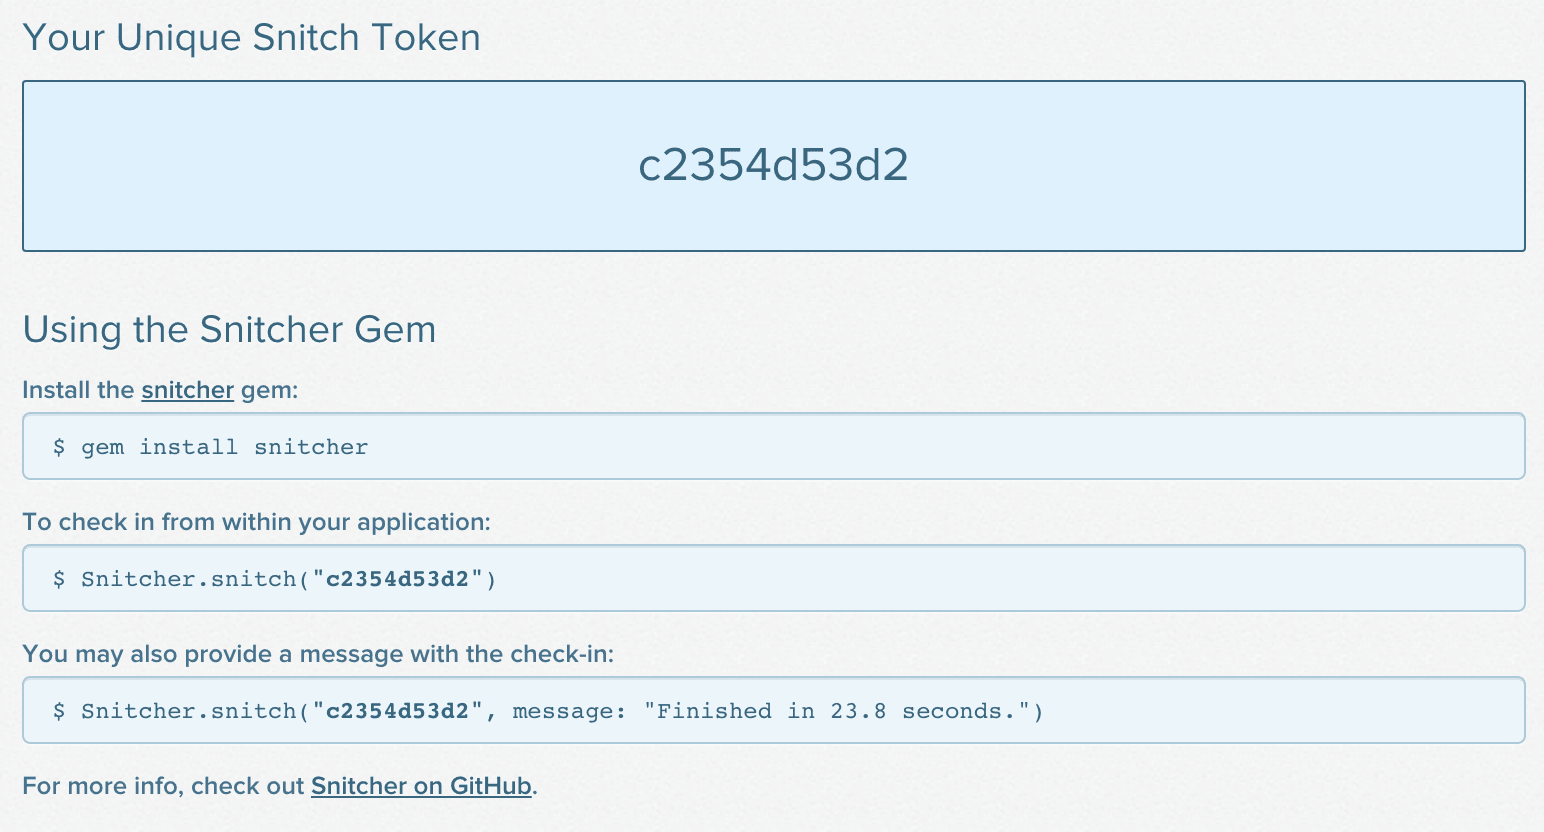Click the bold token in the message command
The width and height of the screenshot is (1544, 832).
[x=398, y=711]
